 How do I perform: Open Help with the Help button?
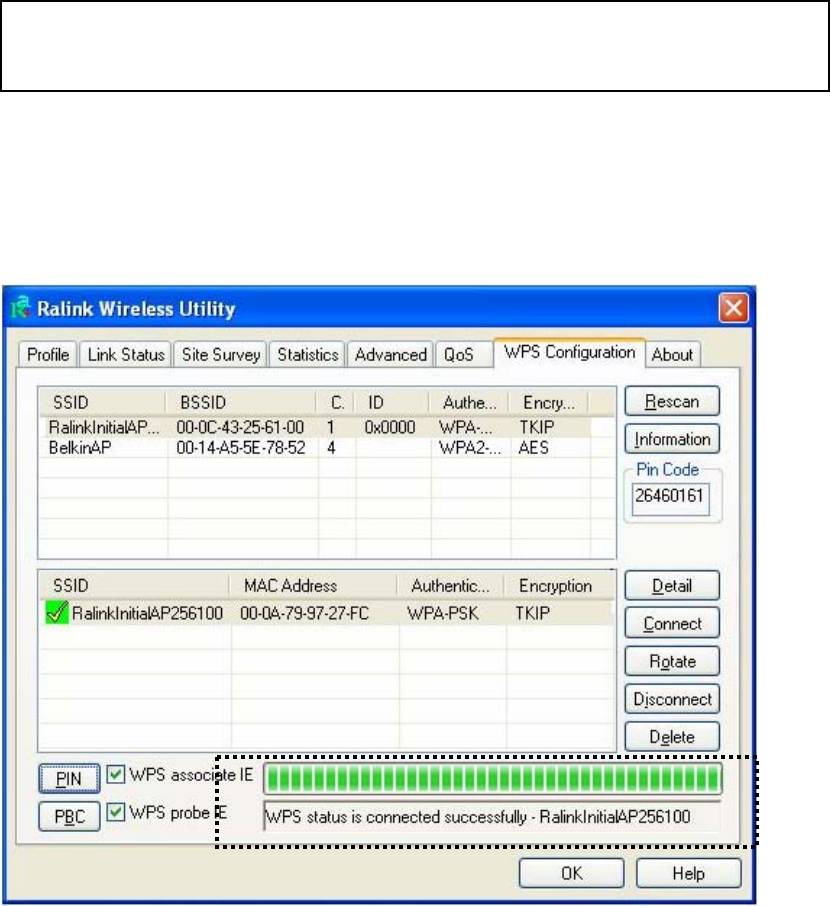(688, 873)
